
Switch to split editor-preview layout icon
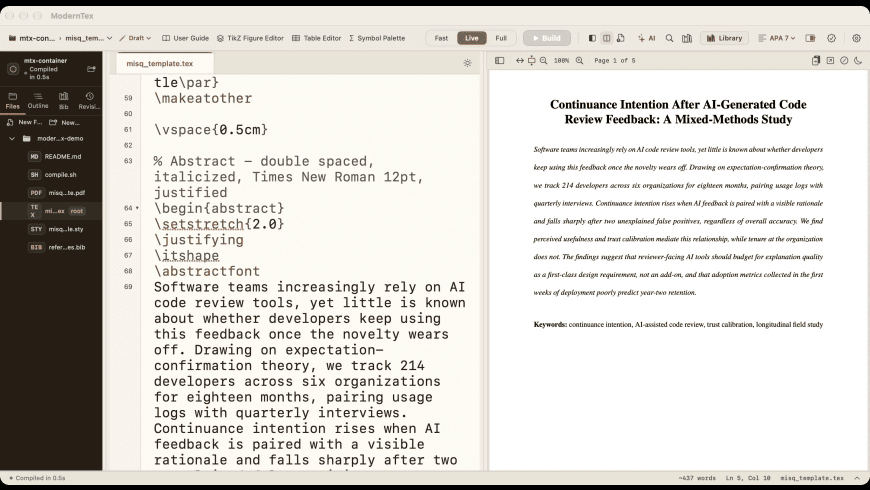[606, 38]
